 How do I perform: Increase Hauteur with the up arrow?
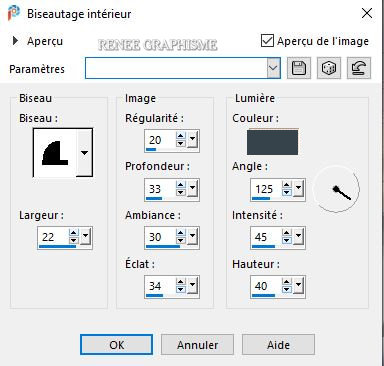pyautogui.click(x=286, y=282)
